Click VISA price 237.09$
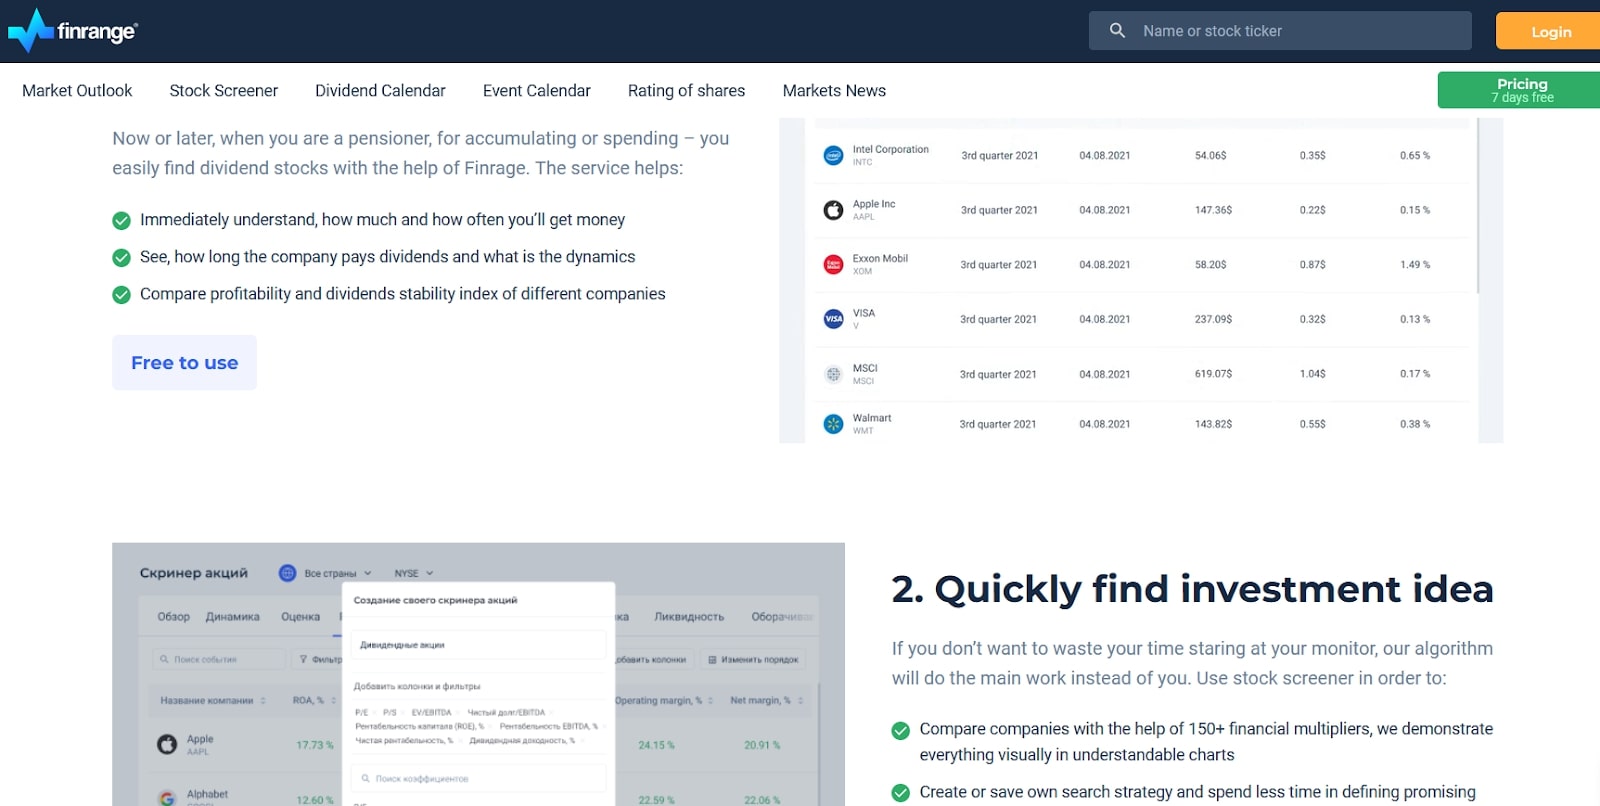The height and width of the screenshot is (806, 1600). coord(1213,319)
